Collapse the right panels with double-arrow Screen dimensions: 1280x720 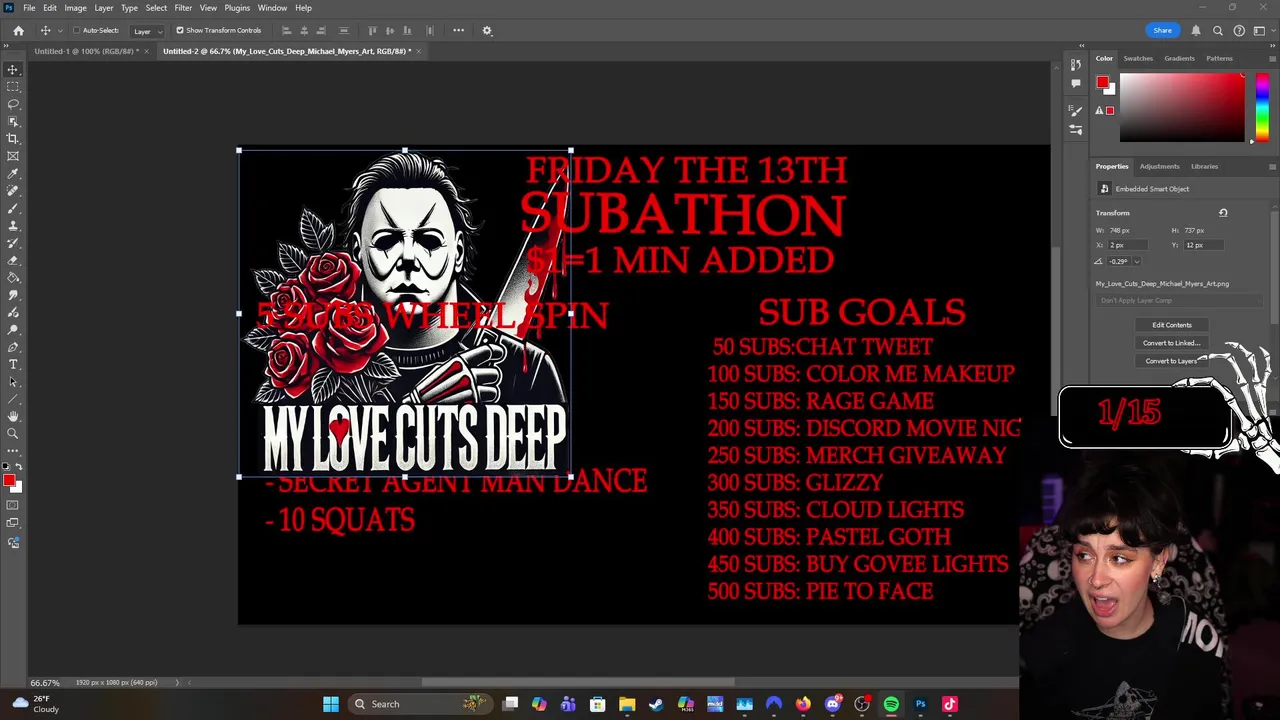point(1272,45)
